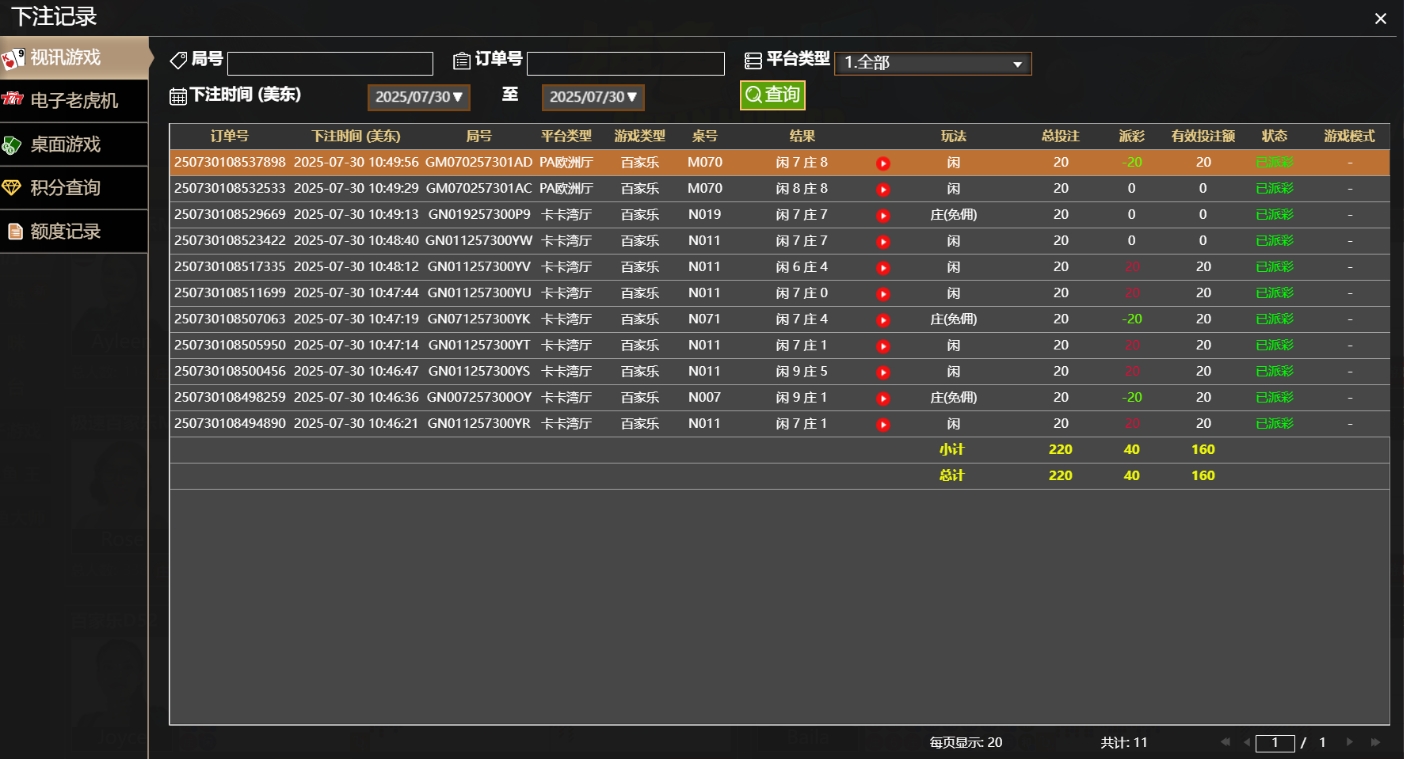
Task: Click into the 局号 input field
Action: 330,64
